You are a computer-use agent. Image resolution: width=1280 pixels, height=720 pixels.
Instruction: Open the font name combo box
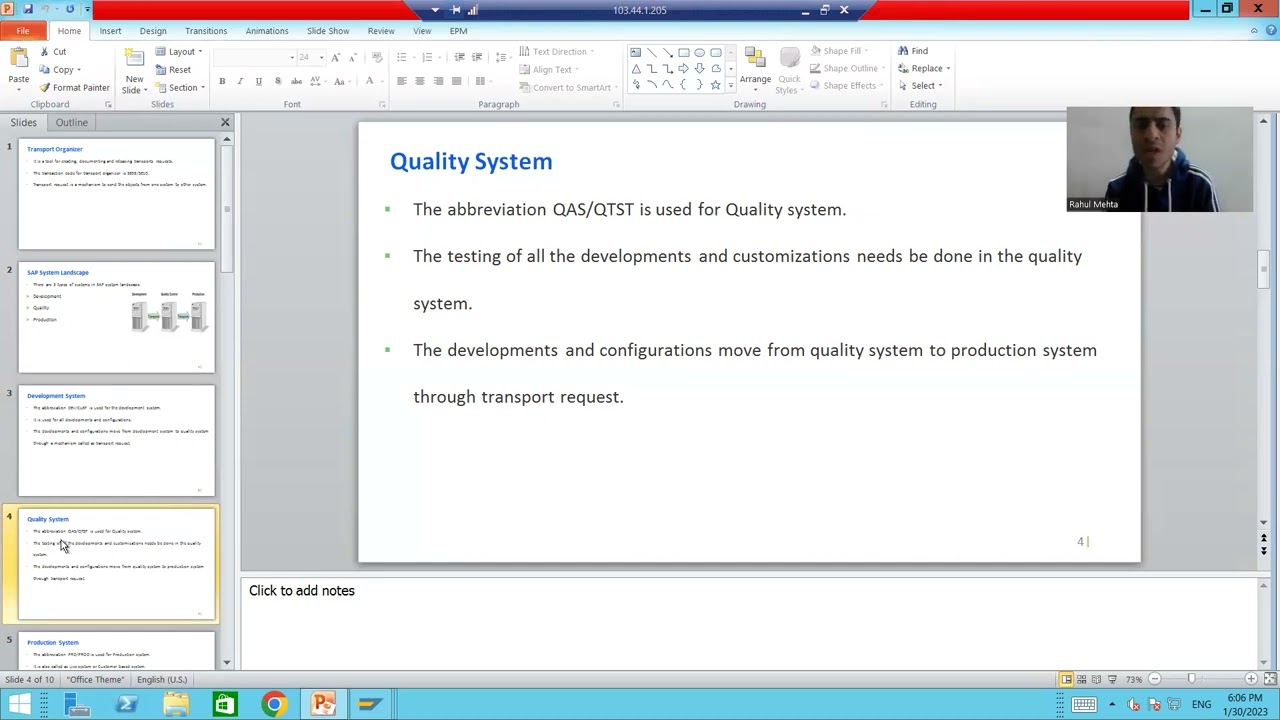255,57
